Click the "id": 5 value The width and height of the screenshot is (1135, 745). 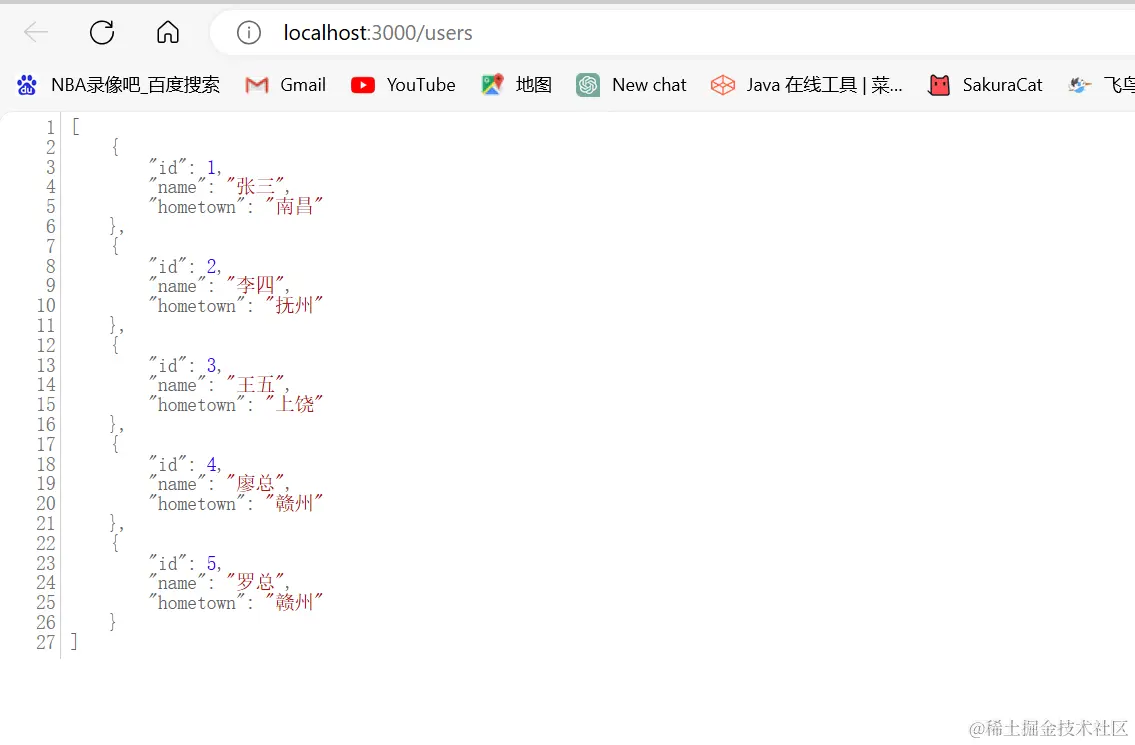pyautogui.click(x=211, y=563)
